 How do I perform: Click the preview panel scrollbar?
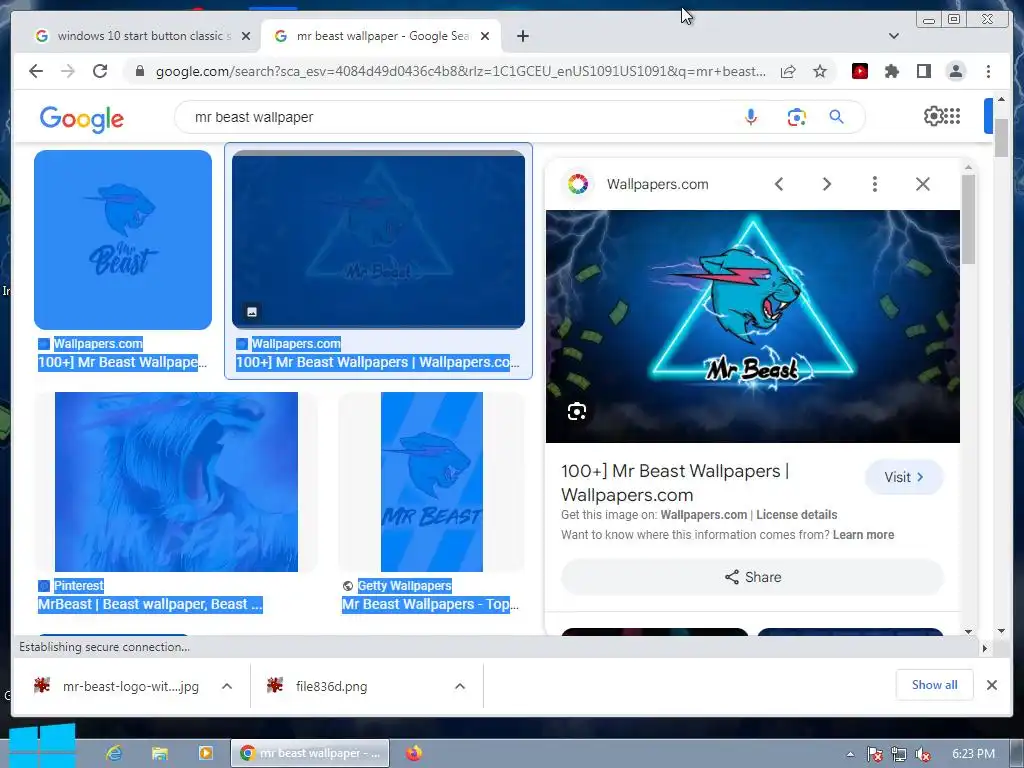coord(968,219)
